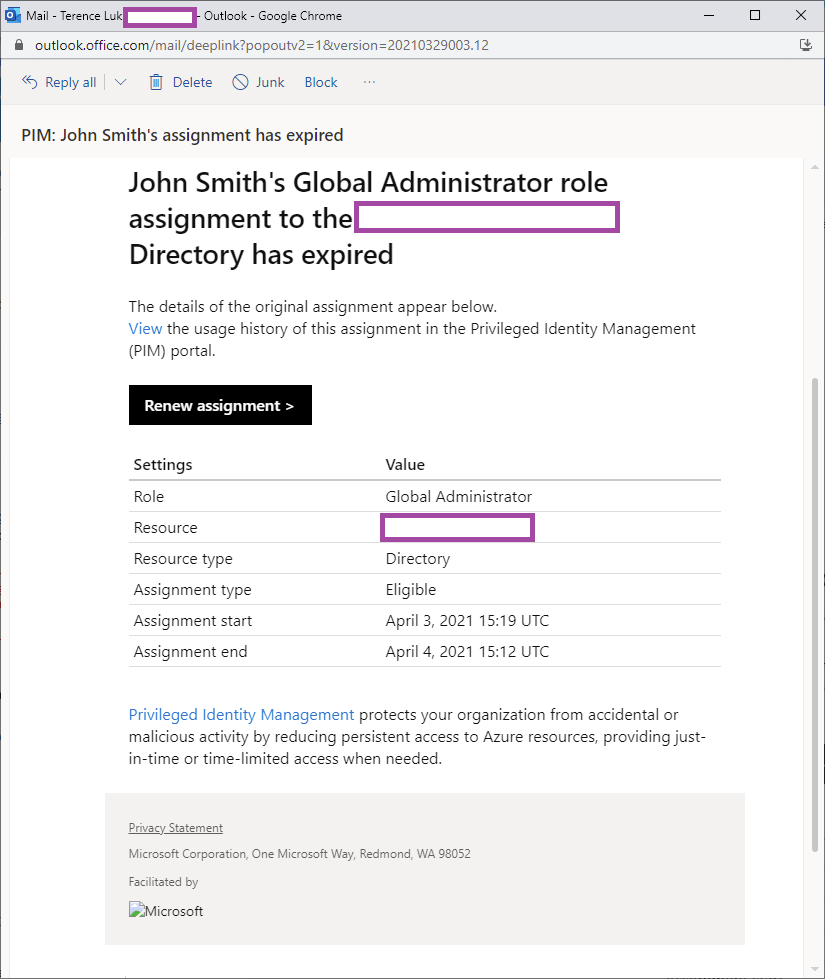Click the page URL in address bar
The image size is (825, 979).
click(262, 45)
